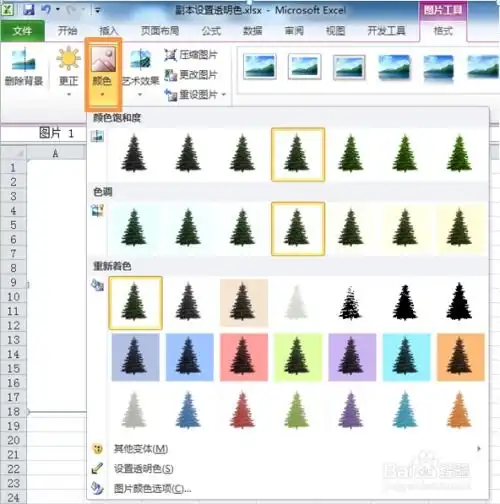
Task: Expand the Artistic Effects (艺术效果) dropdown arrow
Action: coord(140,95)
